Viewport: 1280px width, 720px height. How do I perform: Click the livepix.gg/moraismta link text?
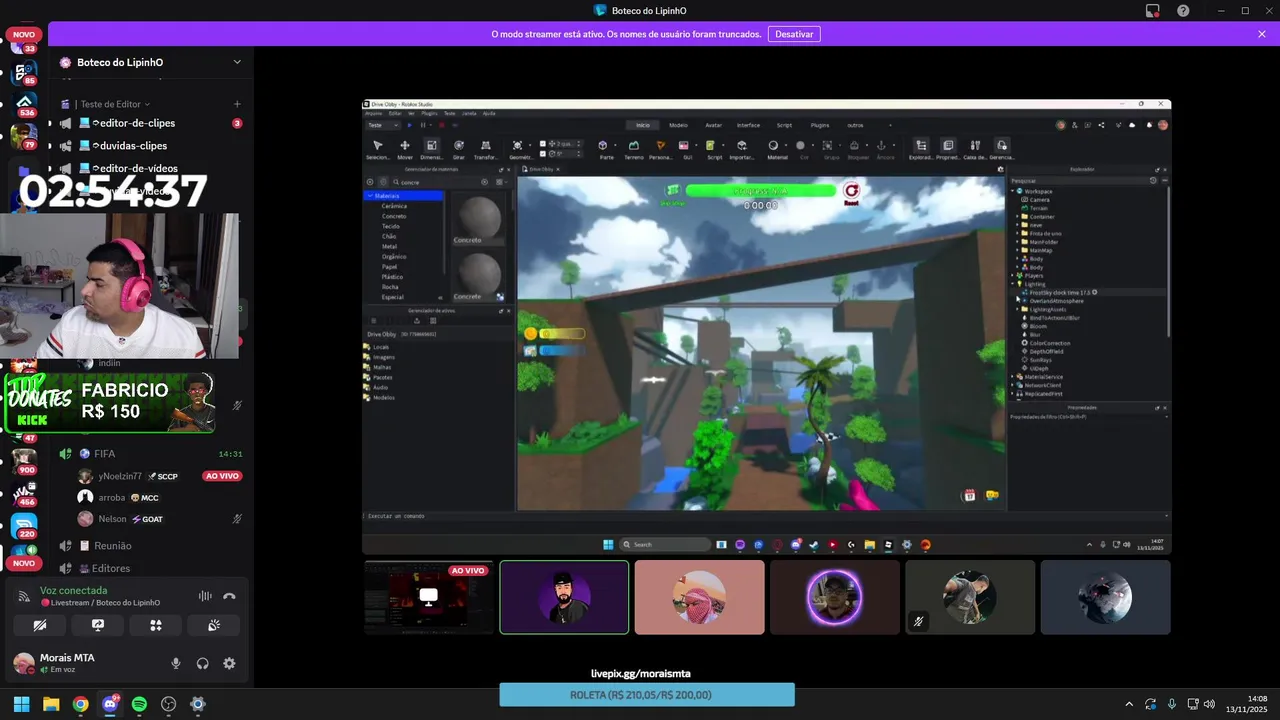click(x=641, y=674)
